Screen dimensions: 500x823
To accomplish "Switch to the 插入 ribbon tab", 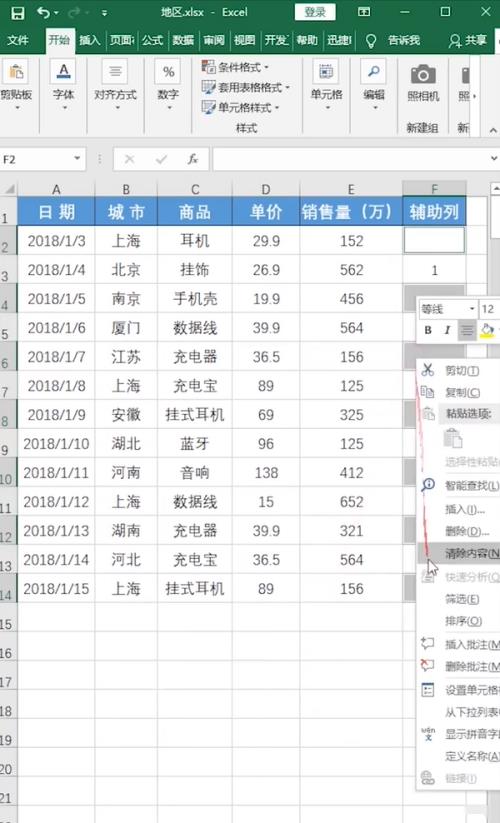I will [90, 40].
